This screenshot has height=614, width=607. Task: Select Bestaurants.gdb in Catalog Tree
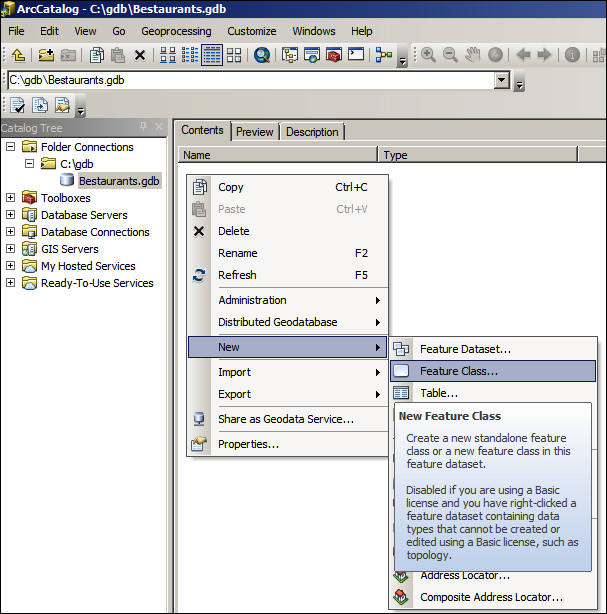pyautogui.click(x=119, y=181)
